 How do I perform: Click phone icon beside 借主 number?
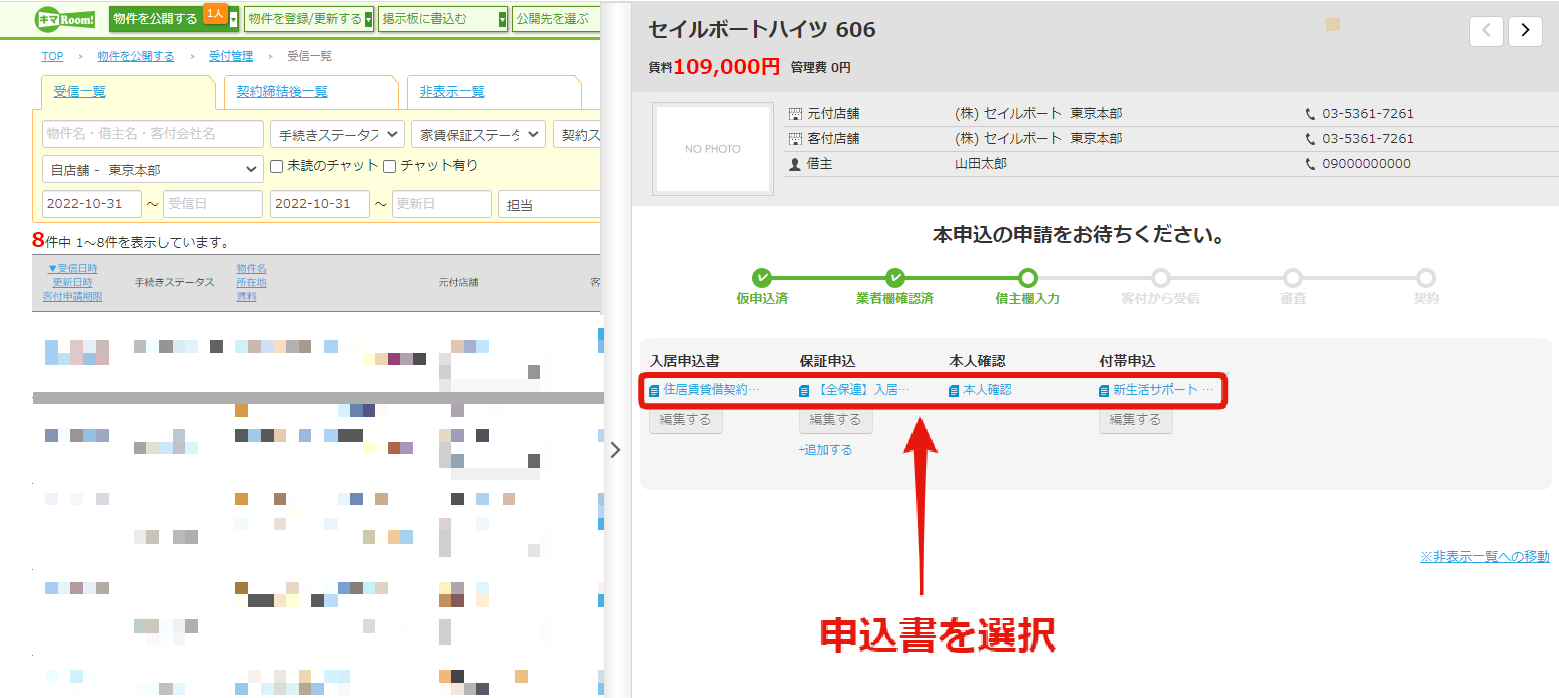(x=1311, y=164)
